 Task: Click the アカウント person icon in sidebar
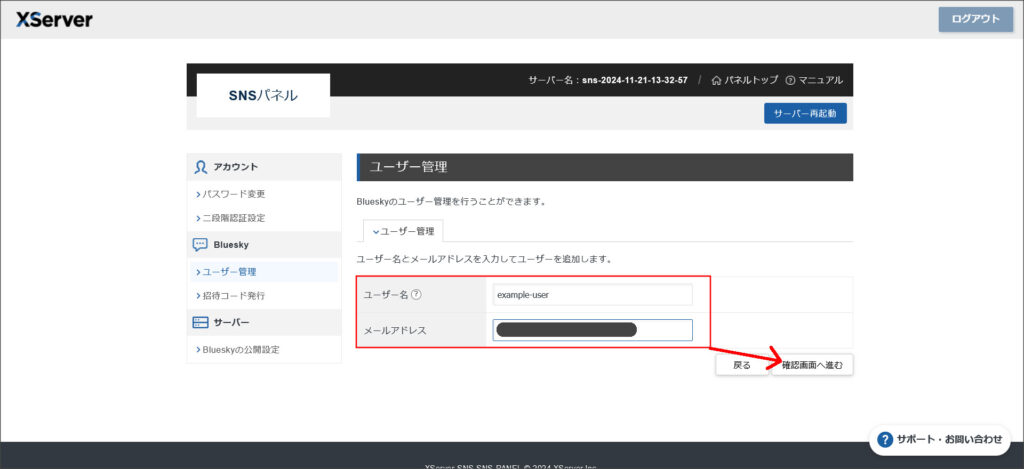pos(200,167)
